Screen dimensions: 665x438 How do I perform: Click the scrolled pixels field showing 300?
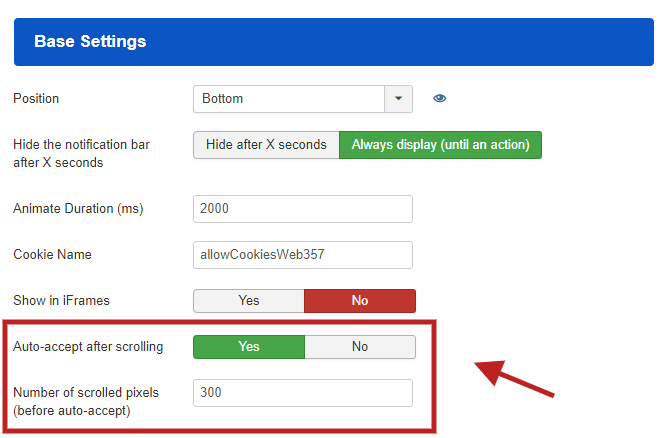tap(303, 393)
